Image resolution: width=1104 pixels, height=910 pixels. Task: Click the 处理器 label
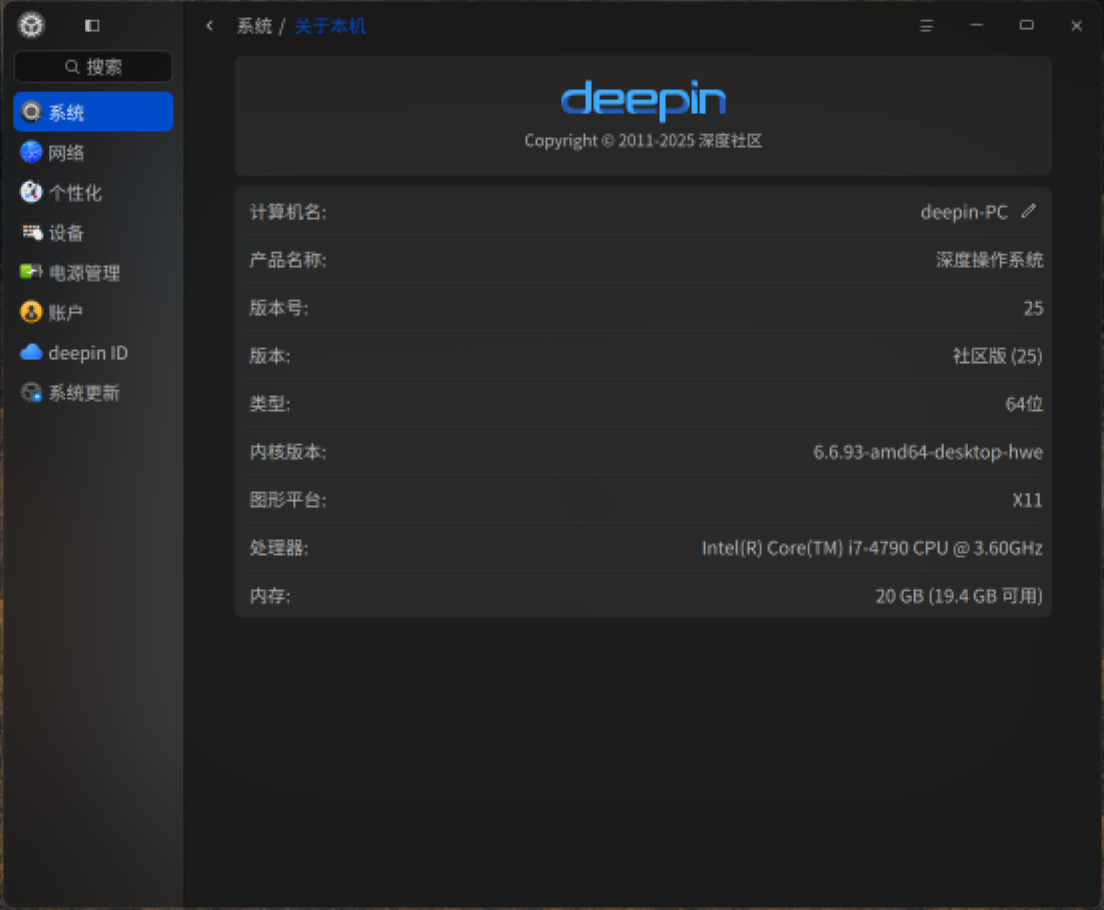(279, 548)
